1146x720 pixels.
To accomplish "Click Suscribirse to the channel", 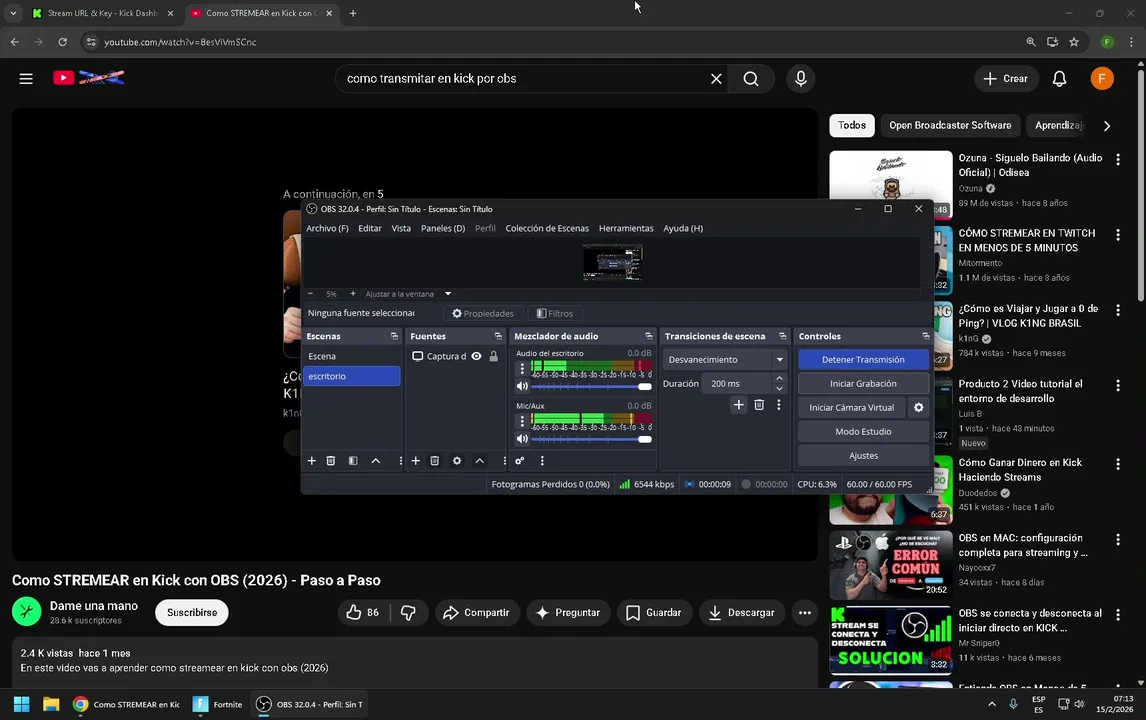I will [192, 613].
